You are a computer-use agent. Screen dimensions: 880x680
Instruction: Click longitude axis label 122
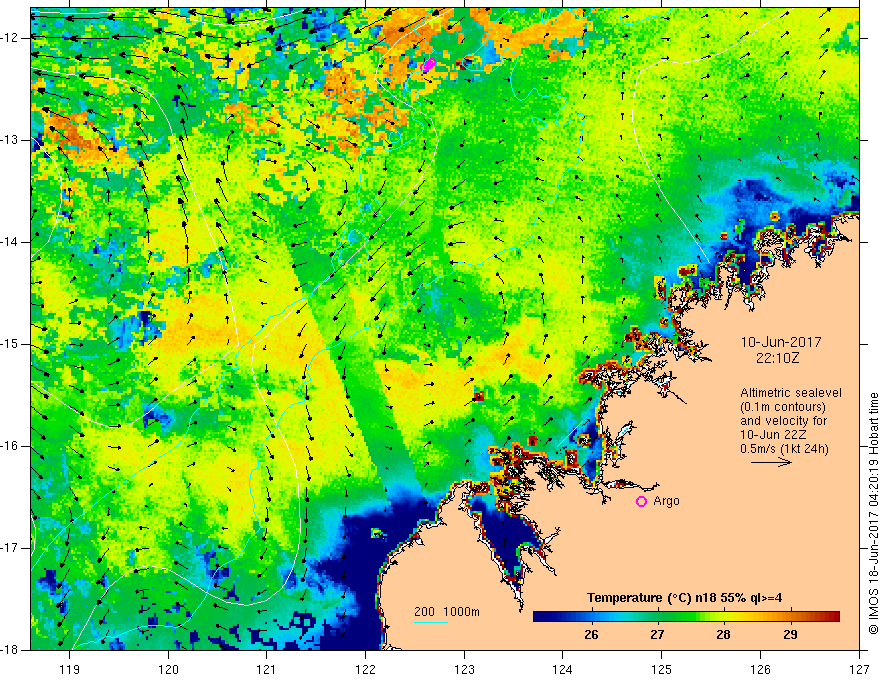[x=365, y=669]
